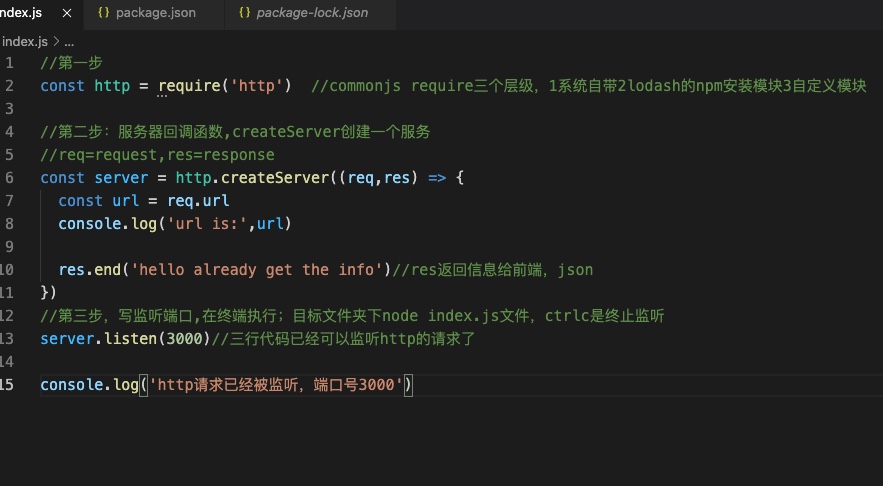Click console.log on line 15
The width and height of the screenshot is (883, 486).
[x=90, y=385]
